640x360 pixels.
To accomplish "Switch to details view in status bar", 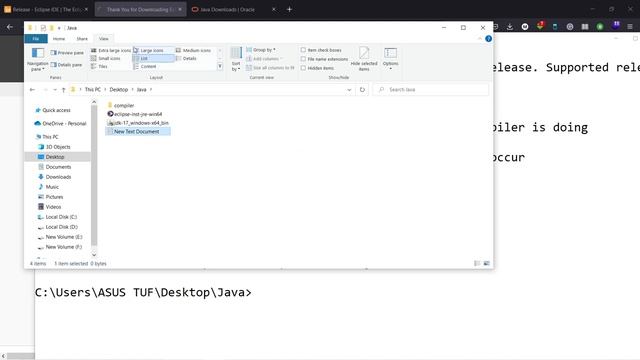I will [477, 263].
